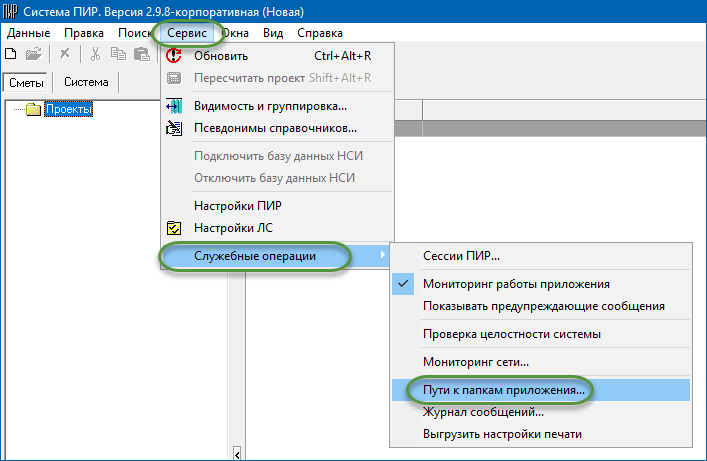The width and height of the screenshot is (707, 461).
Task: Click the yellow Проекты folder icon
Action: [33, 109]
